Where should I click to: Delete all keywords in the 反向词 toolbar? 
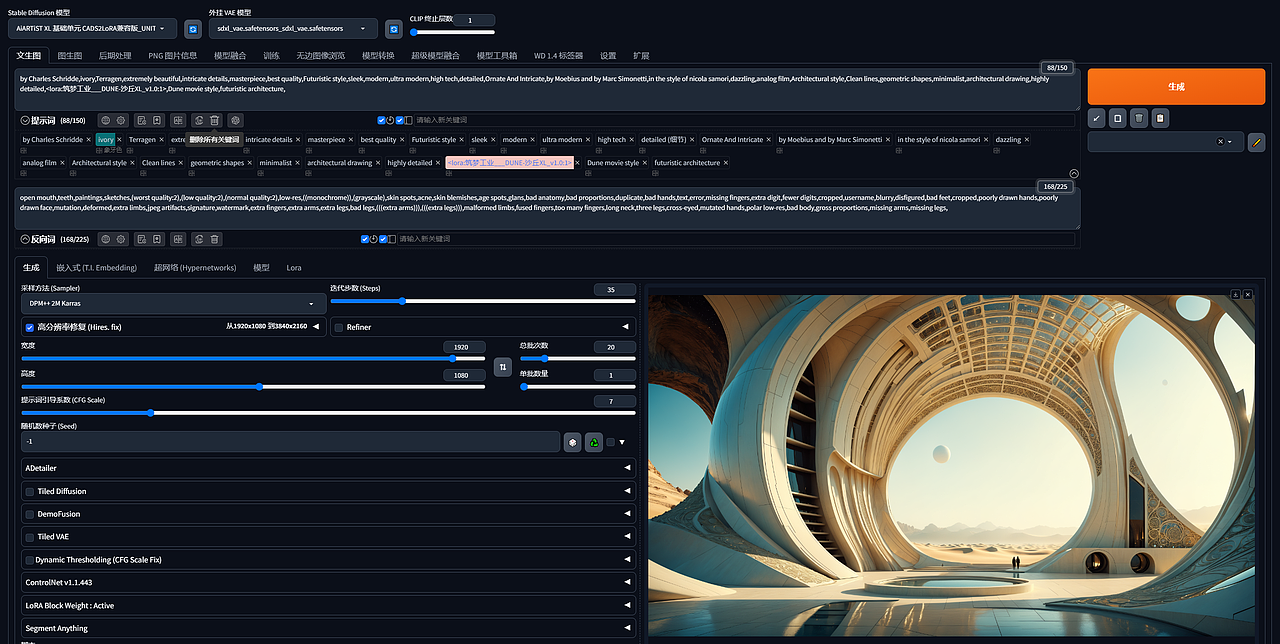(214, 239)
